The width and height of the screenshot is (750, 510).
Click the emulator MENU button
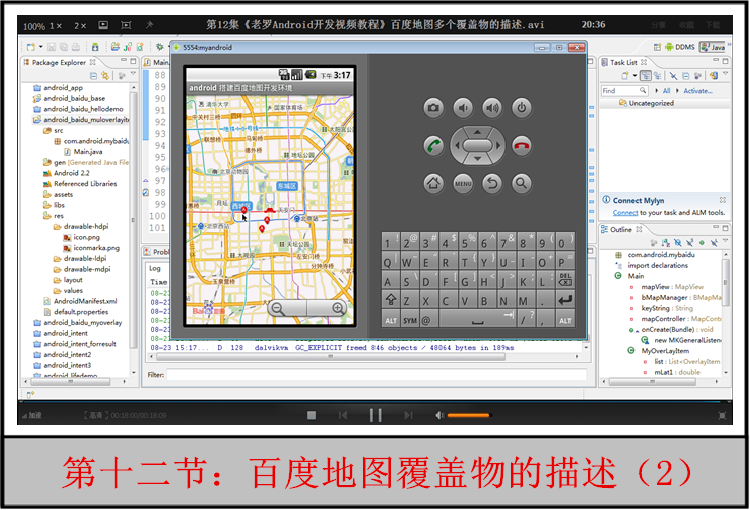463,183
